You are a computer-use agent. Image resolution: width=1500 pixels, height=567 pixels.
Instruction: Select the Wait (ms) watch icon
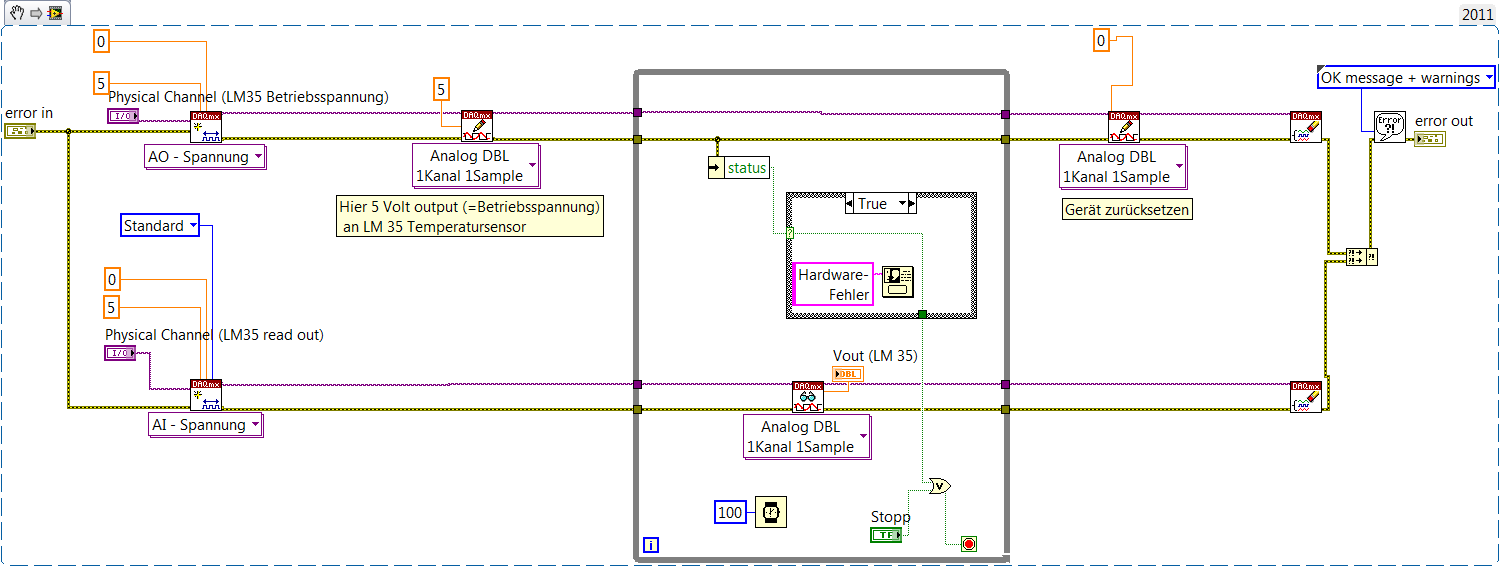tap(770, 511)
